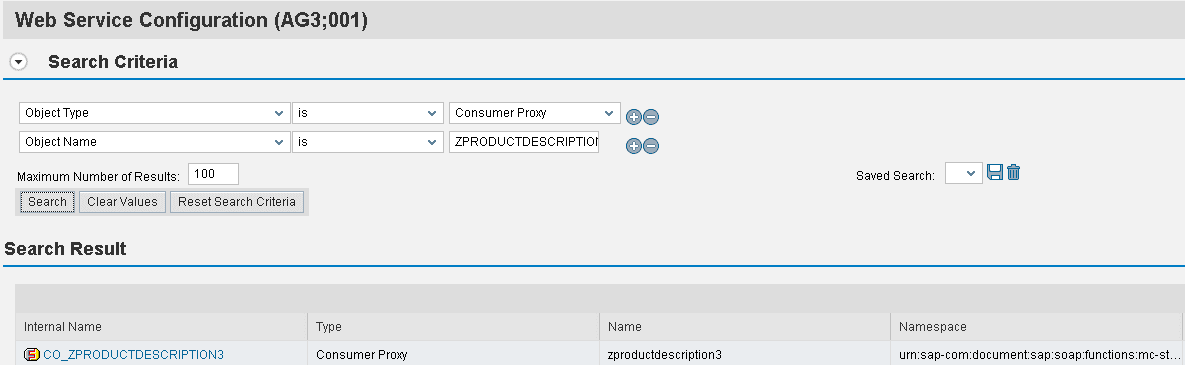Image resolution: width=1185 pixels, height=365 pixels.
Task: Open the 'is' operator dropdown for Object Name
Action: pos(367,141)
